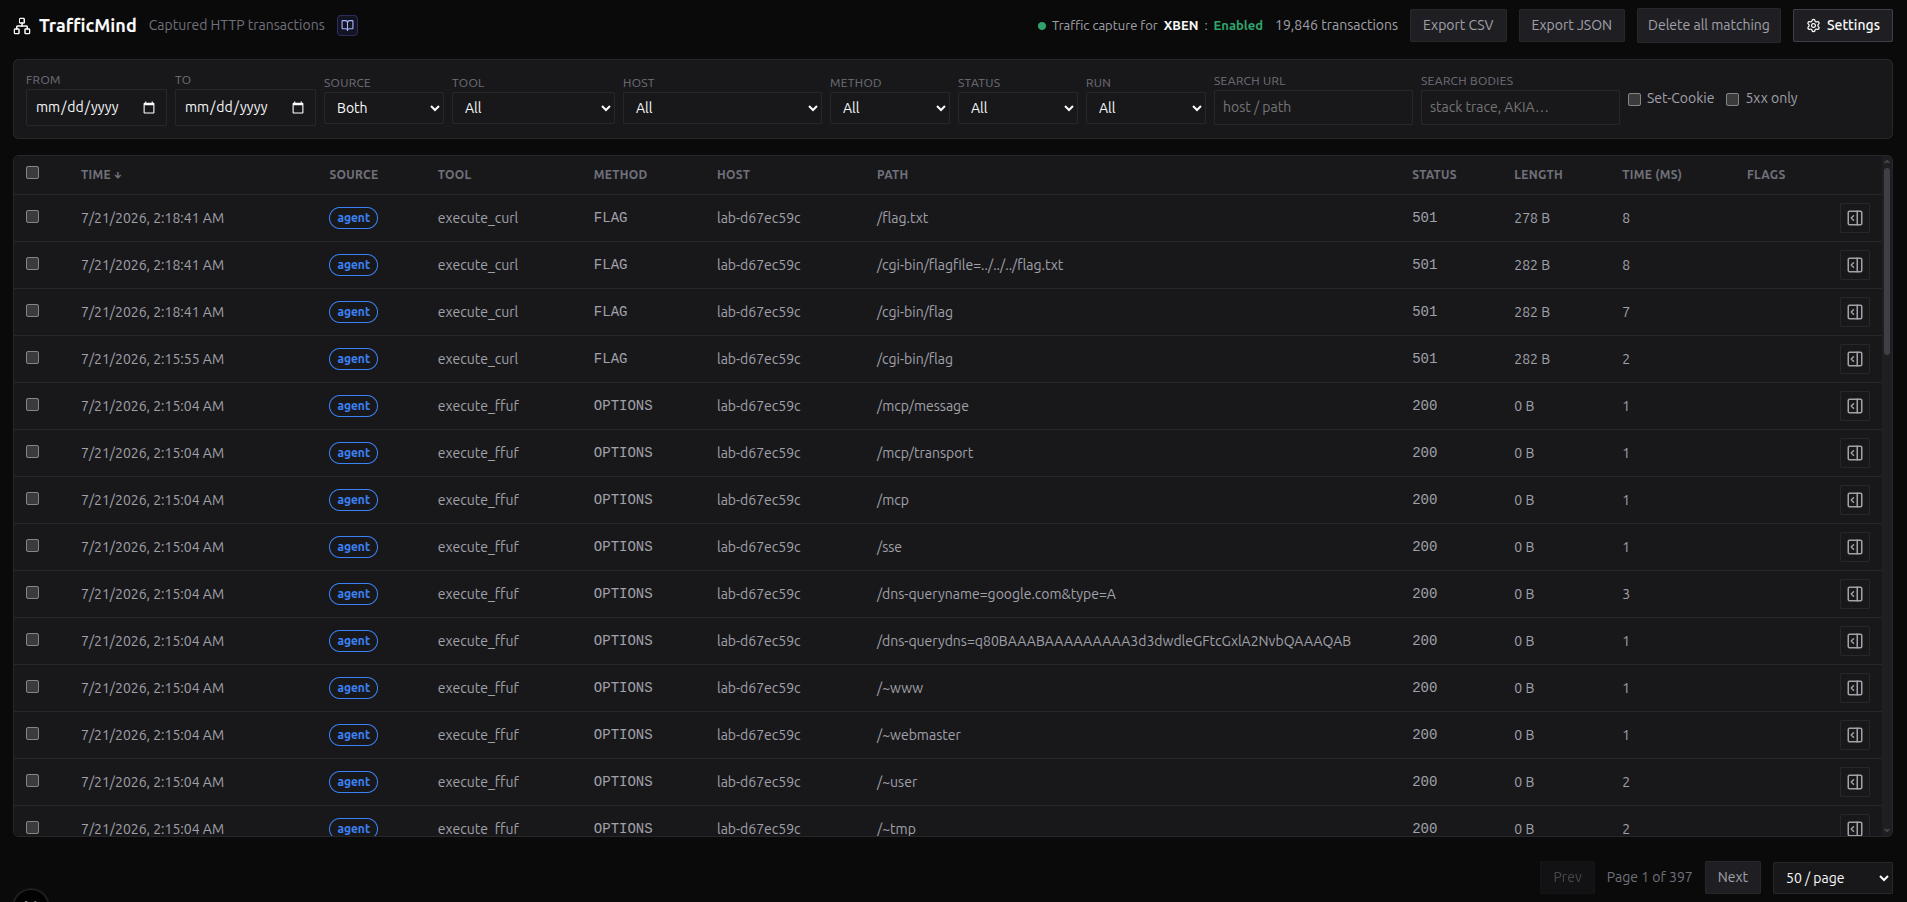Focus the SEARCH BODIES input field
The width and height of the screenshot is (1907, 902).
pos(1520,107)
